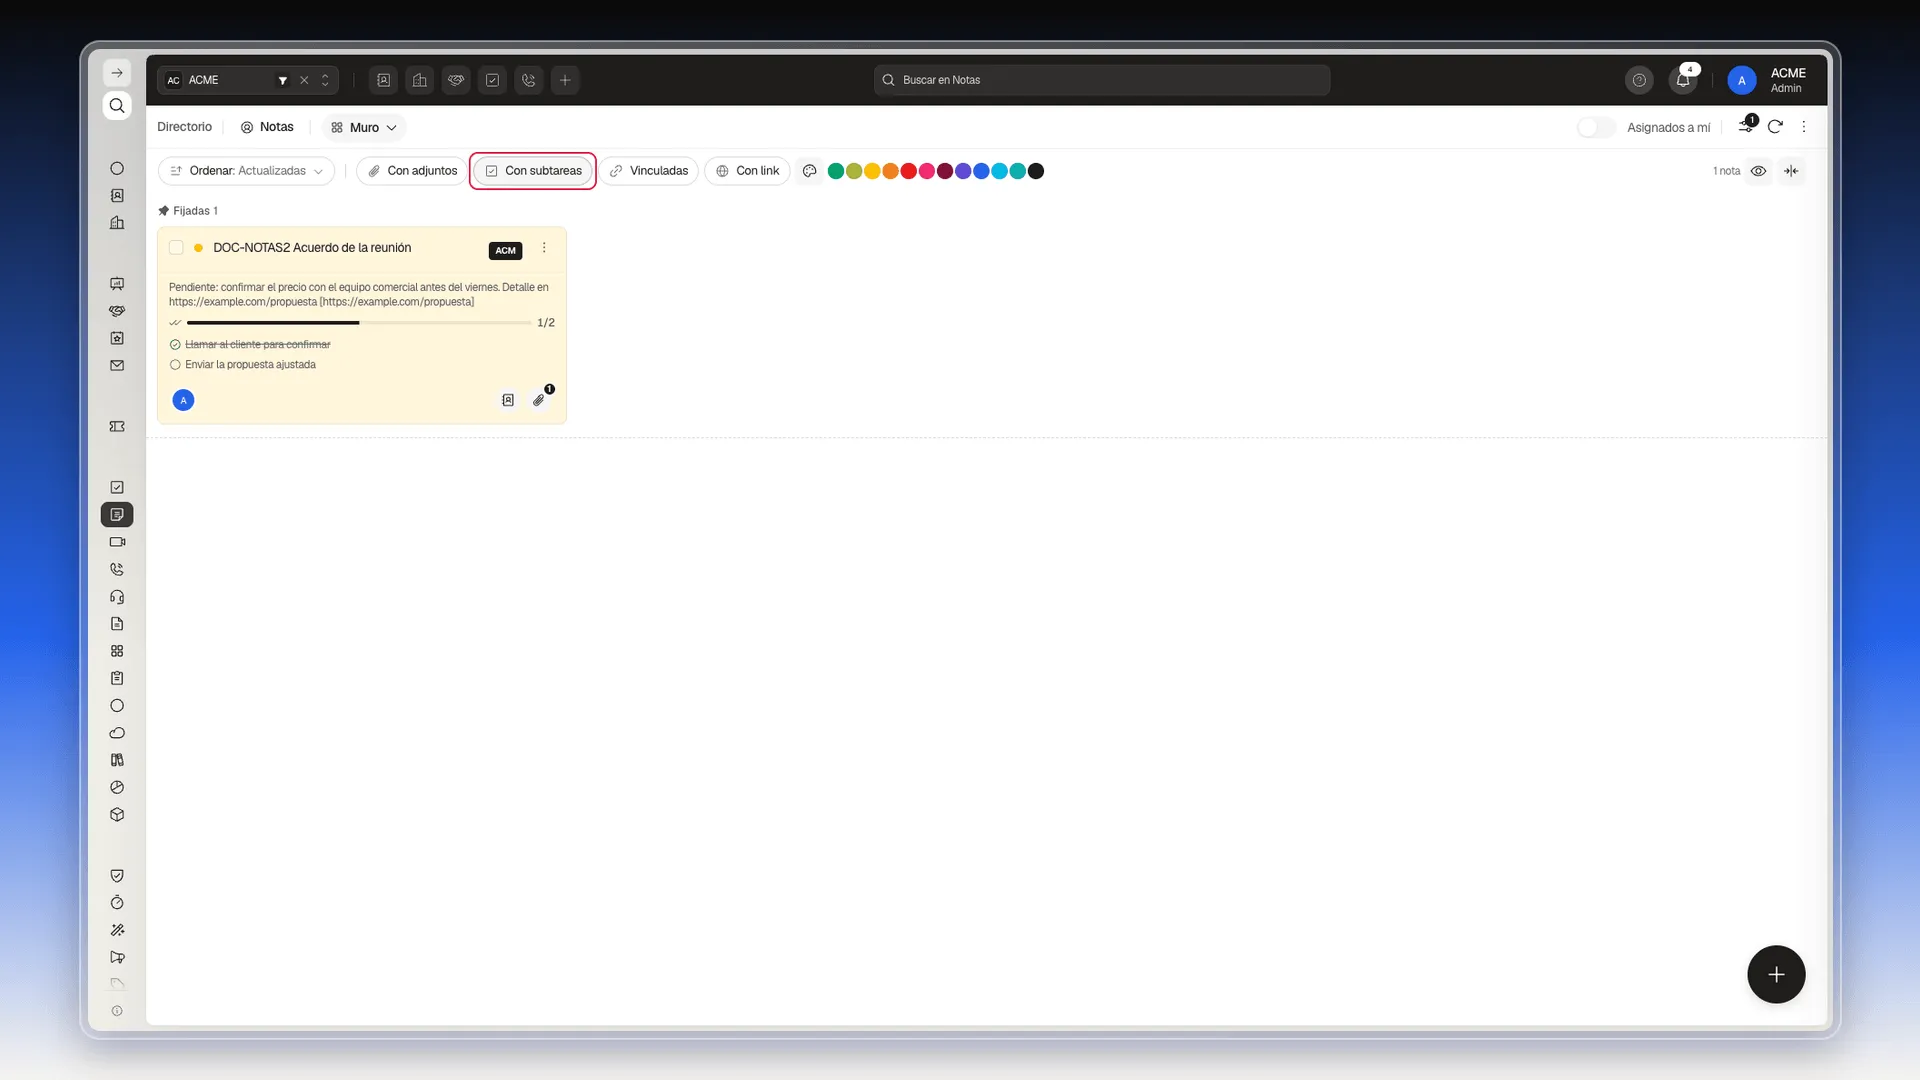Toggle the eye visibility icon near '1 nota'
1920x1080 pixels.
[1758, 171]
